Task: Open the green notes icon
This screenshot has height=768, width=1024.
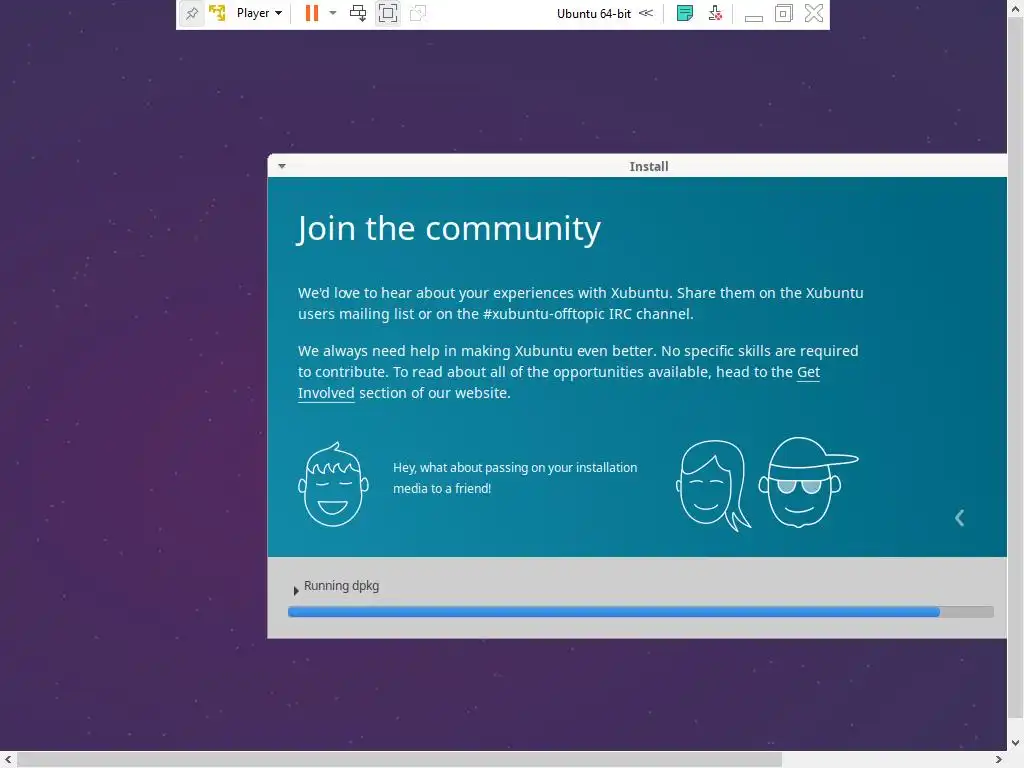Action: point(684,13)
